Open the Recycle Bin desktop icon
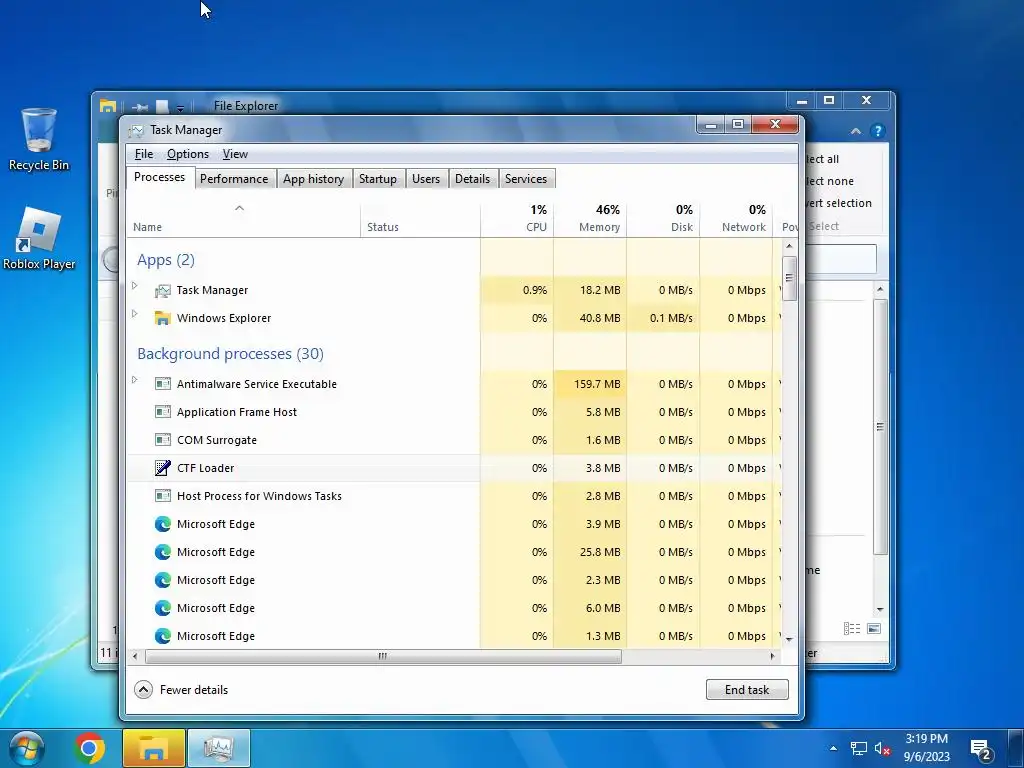1024x768 pixels. click(39, 138)
